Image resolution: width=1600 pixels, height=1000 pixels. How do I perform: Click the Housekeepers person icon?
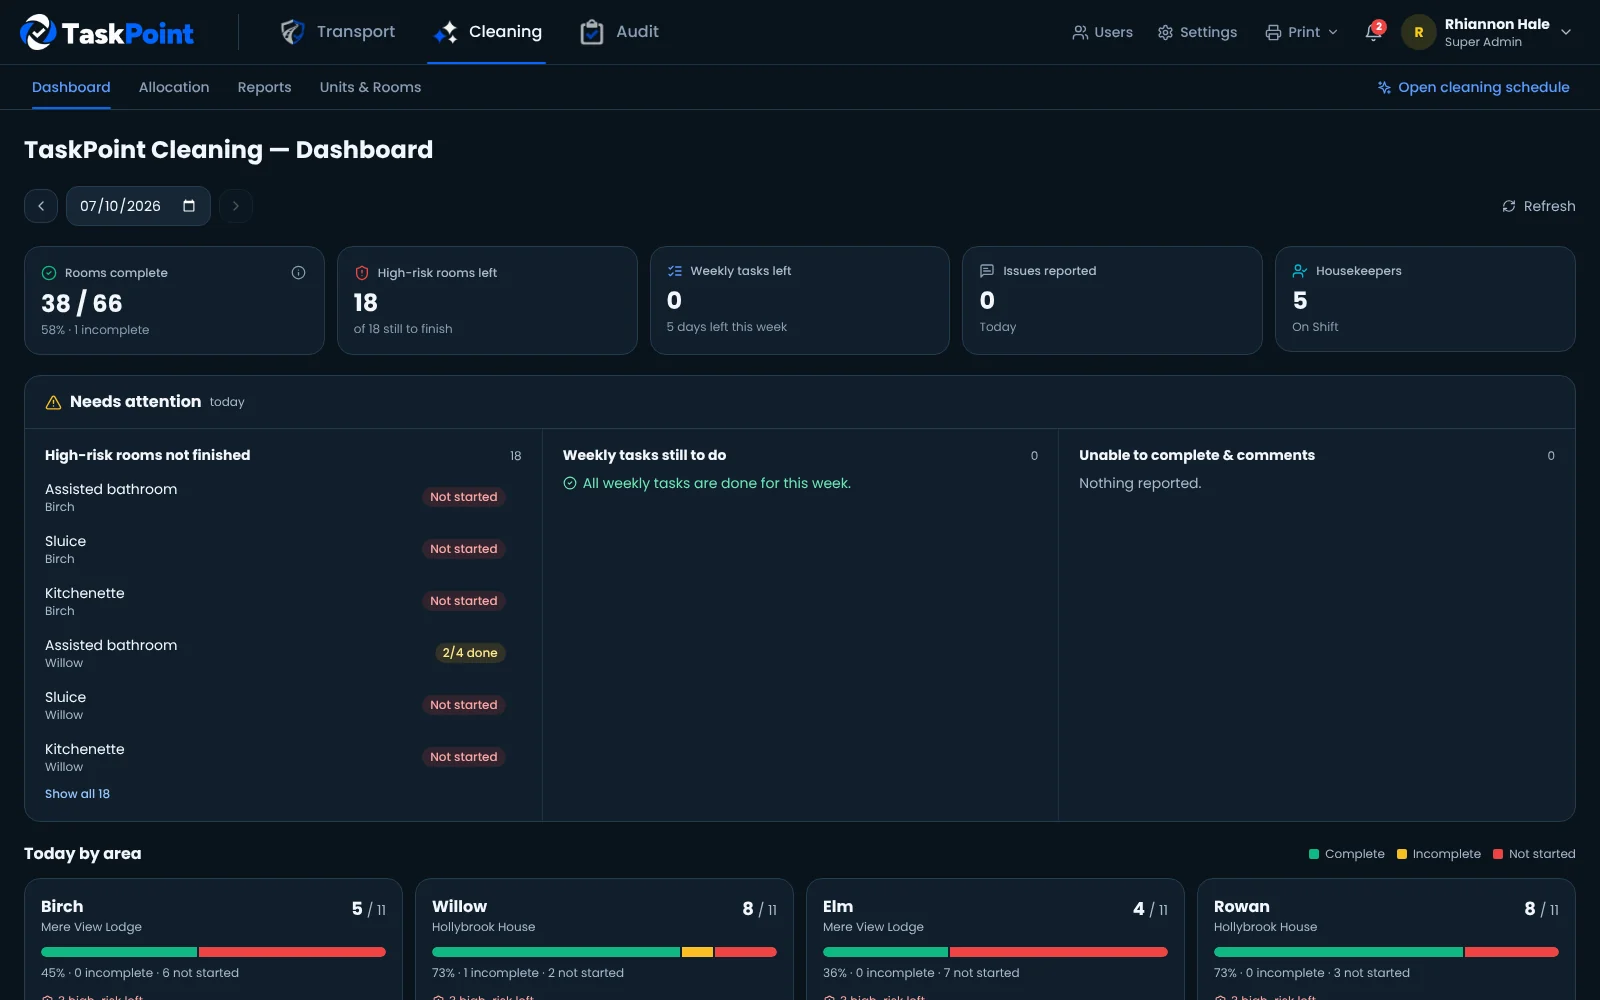1300,271
